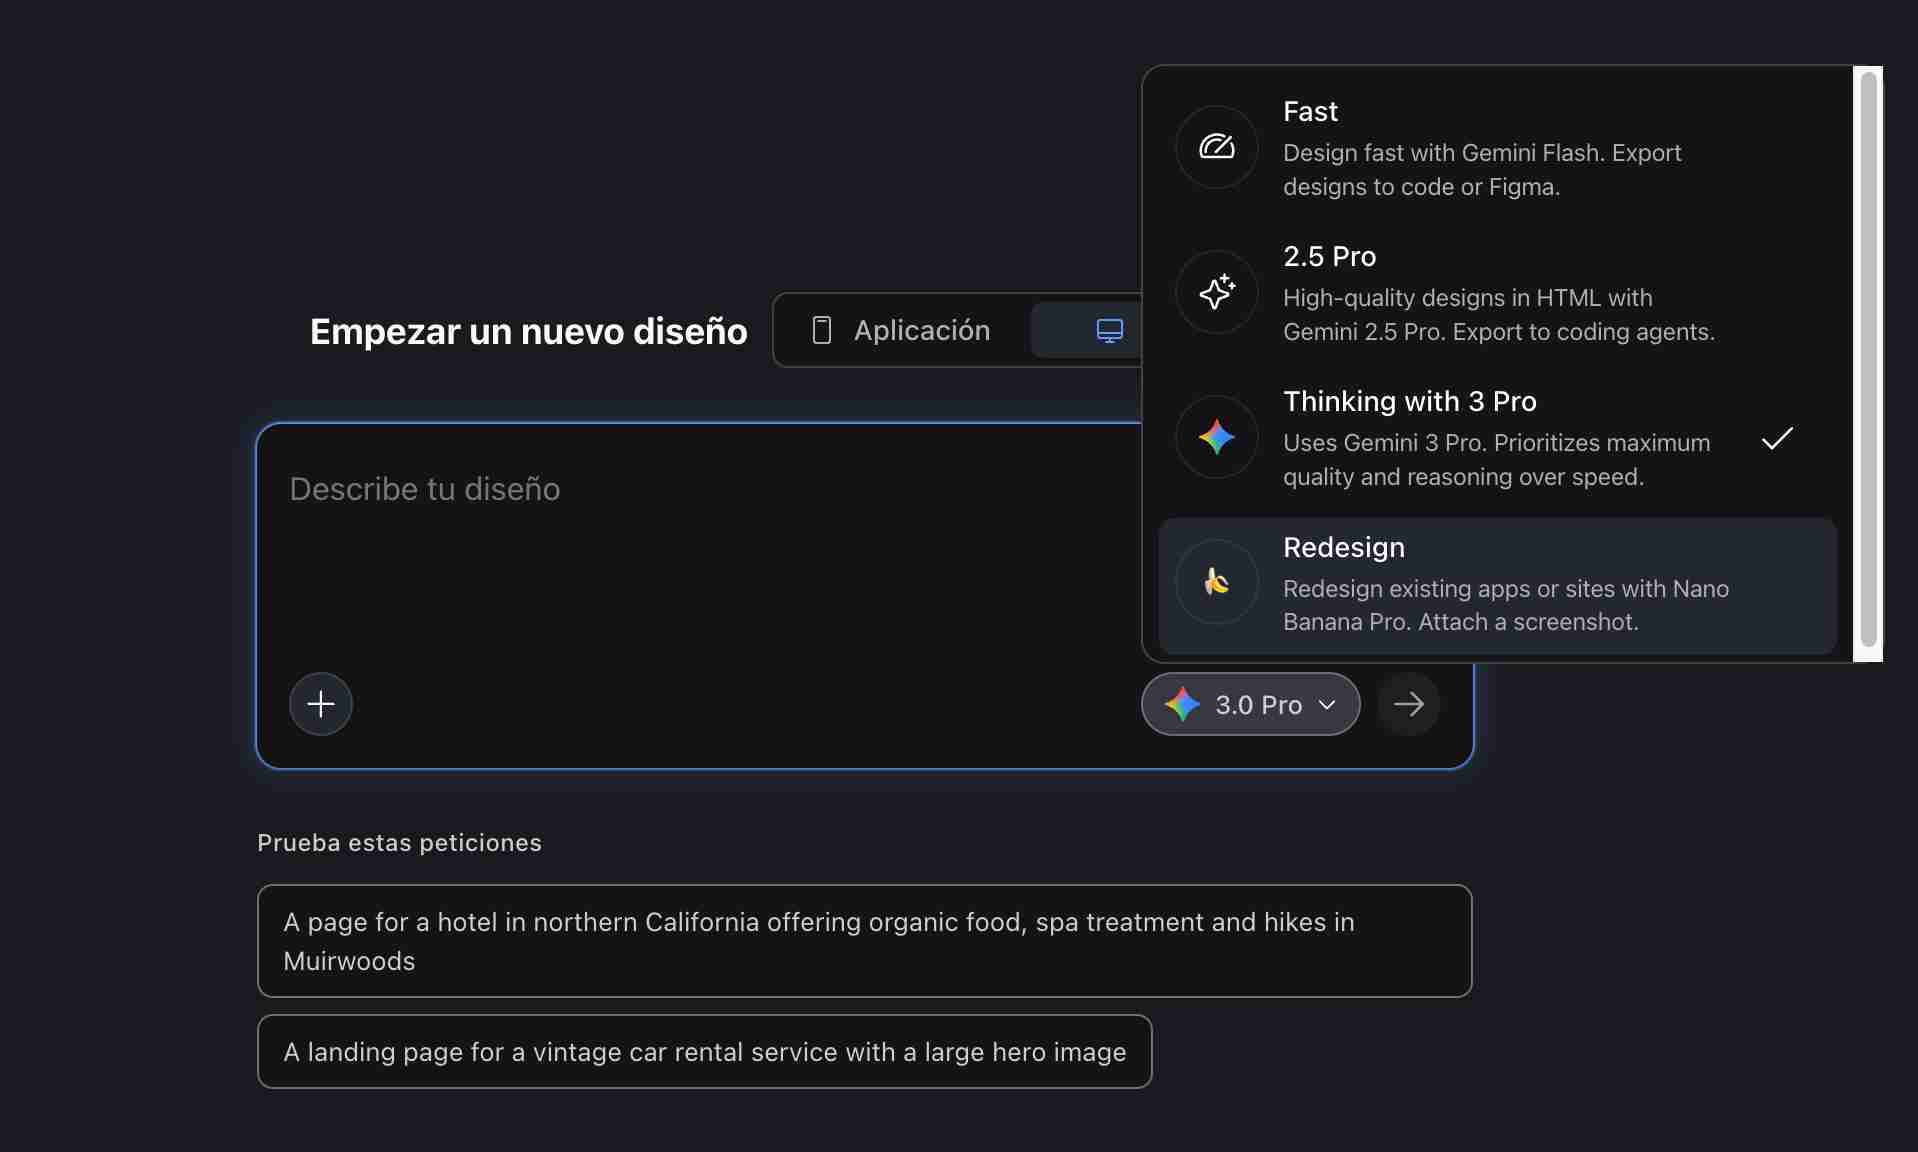Click the model menu scrollbar
Screen dimensions: 1918x1152
point(1868,360)
